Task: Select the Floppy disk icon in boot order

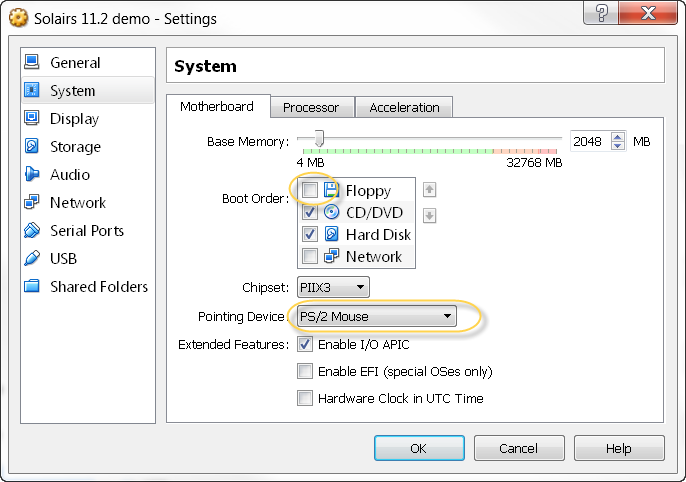Action: [x=331, y=190]
